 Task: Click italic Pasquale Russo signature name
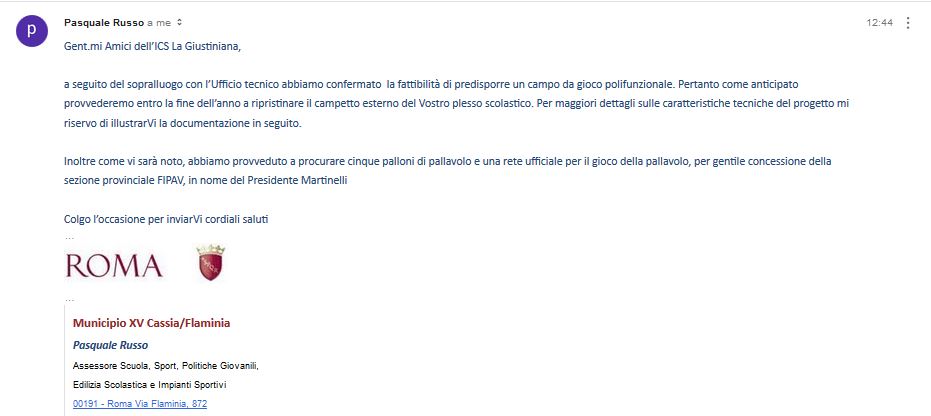[x=110, y=345]
